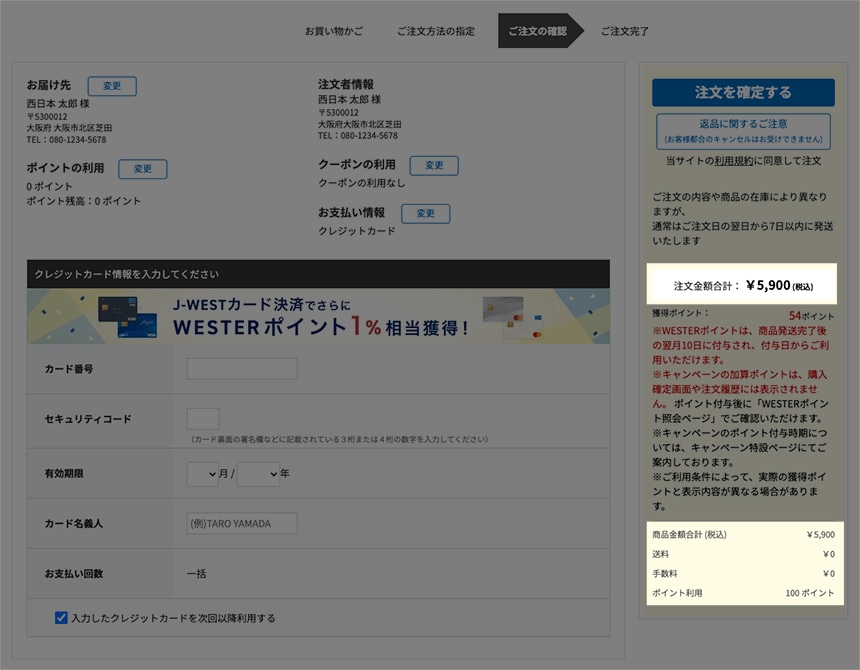
Task: Change the お届け先 delivery address
Action: (x=112, y=86)
